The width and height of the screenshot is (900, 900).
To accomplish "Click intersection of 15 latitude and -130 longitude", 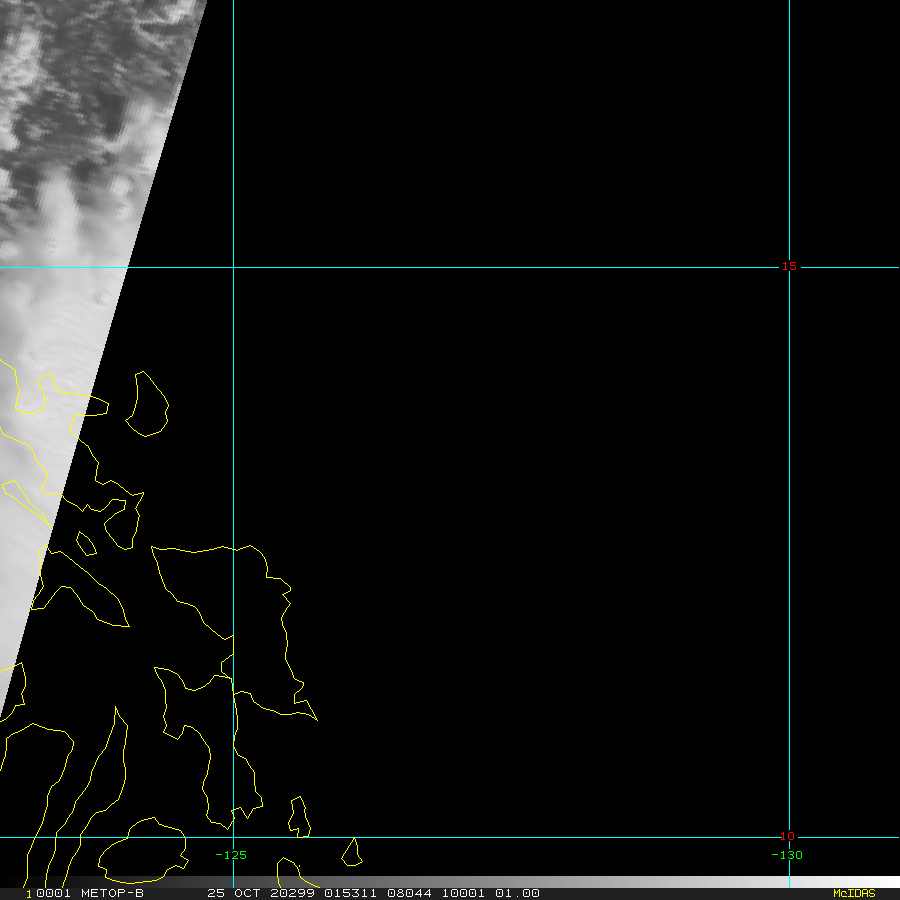I will pos(789,267).
